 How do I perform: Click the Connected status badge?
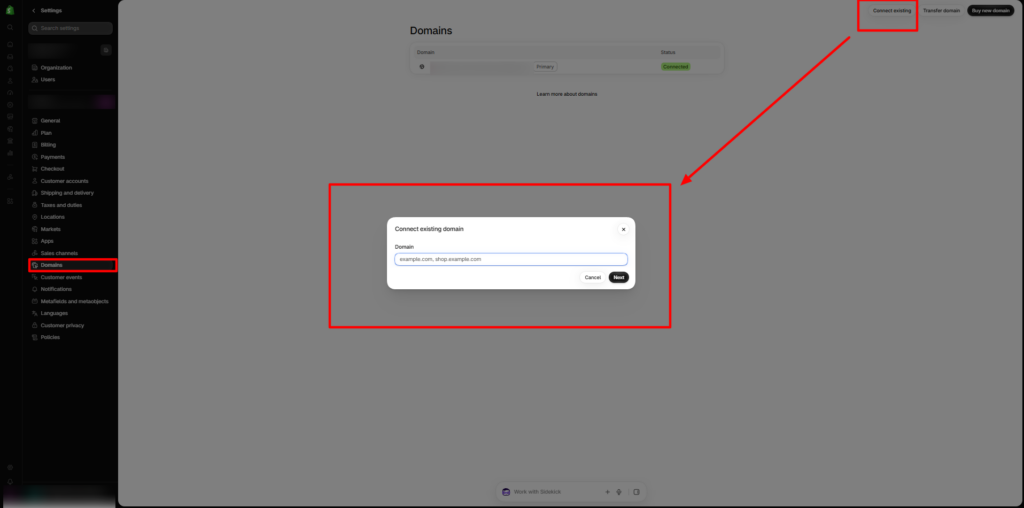675,67
